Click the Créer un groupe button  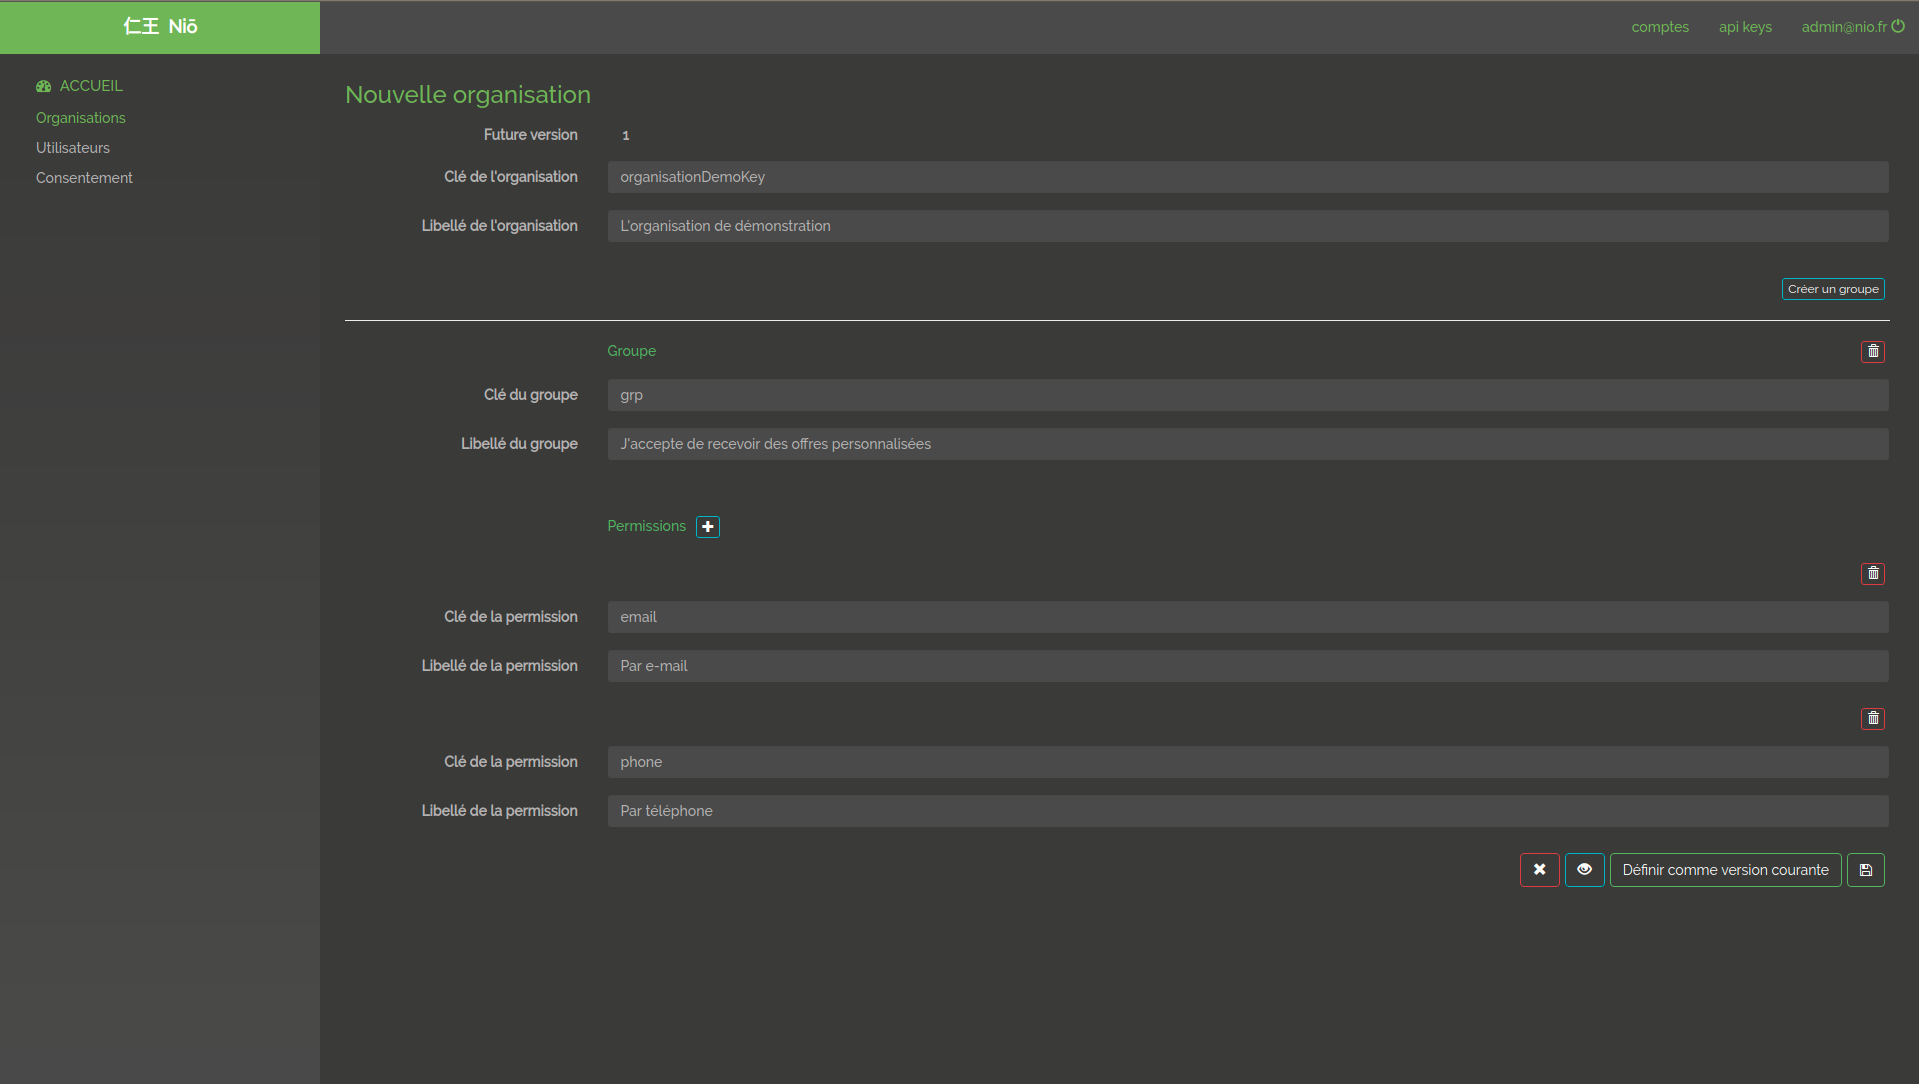[x=1832, y=289]
